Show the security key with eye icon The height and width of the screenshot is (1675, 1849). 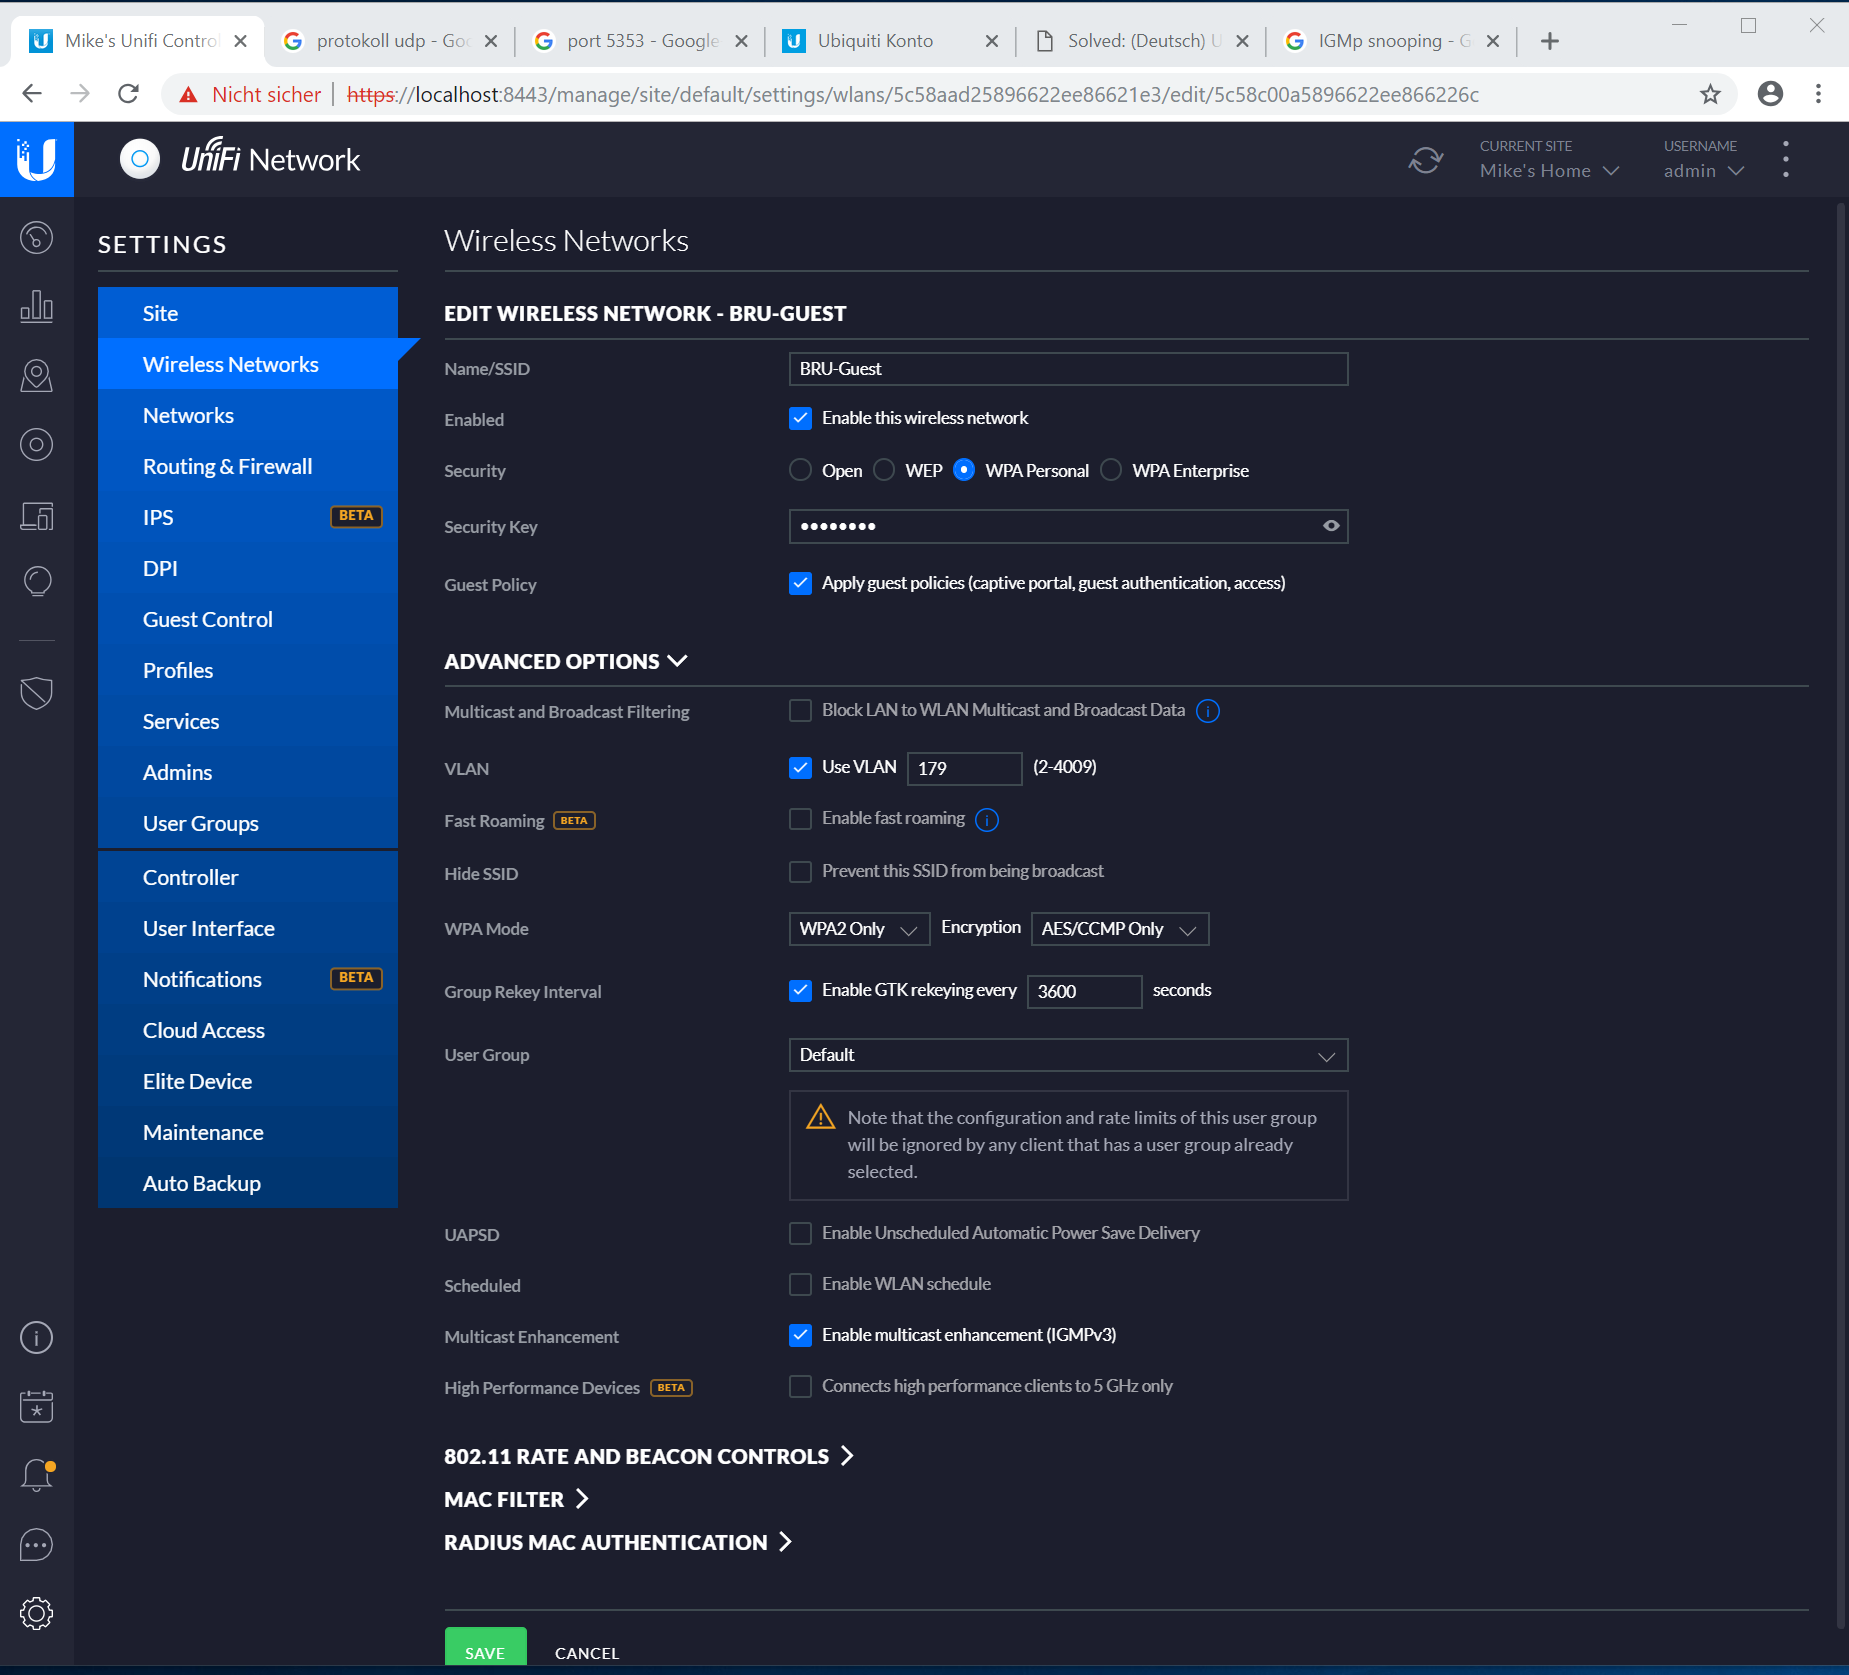[x=1330, y=526]
